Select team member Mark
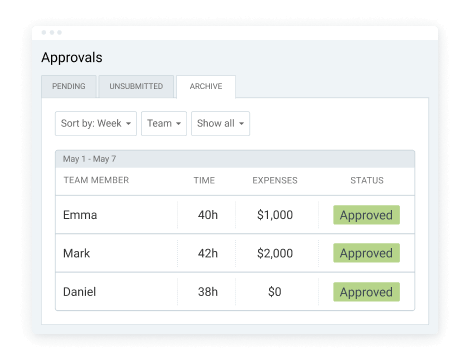Viewport: 470px width, 360px height. (x=77, y=253)
